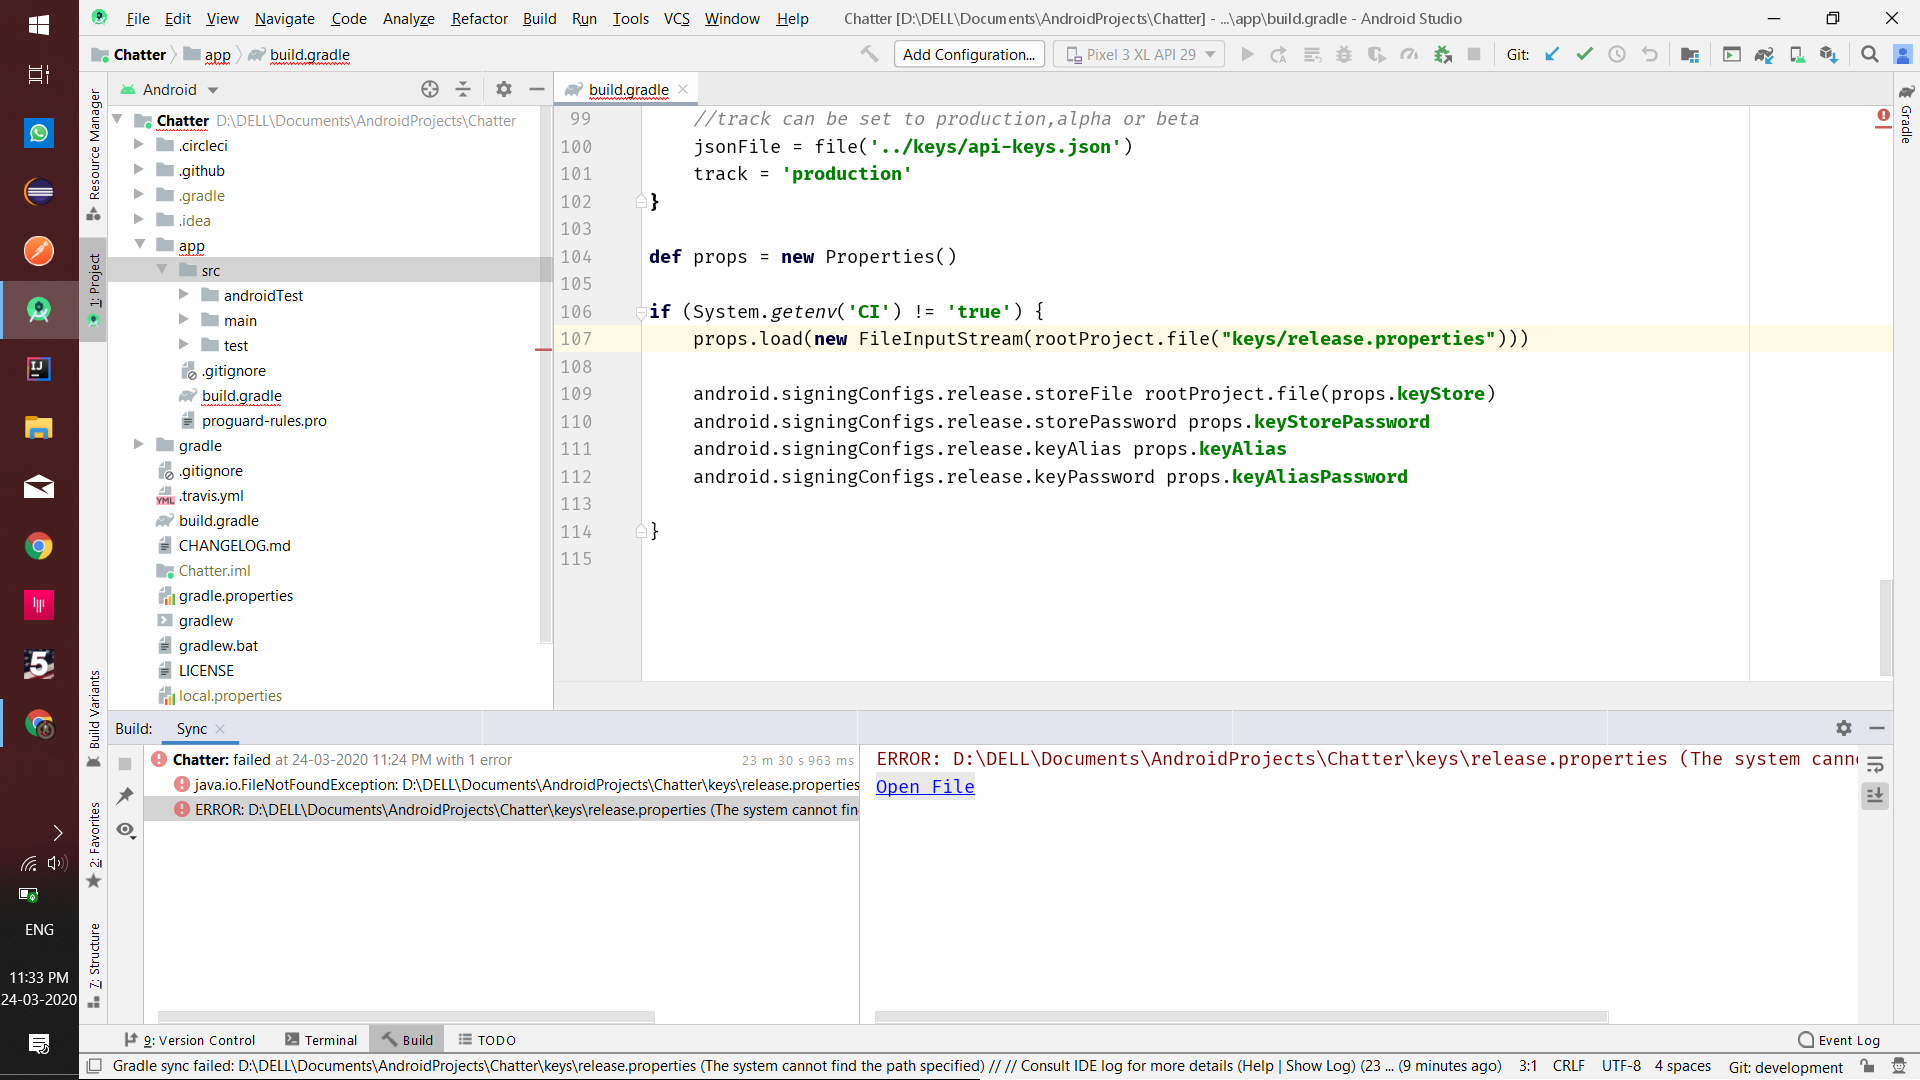Screen dimensions: 1920x1080
Task: Open Git update (blue arrow) action
Action: pos(1551,54)
